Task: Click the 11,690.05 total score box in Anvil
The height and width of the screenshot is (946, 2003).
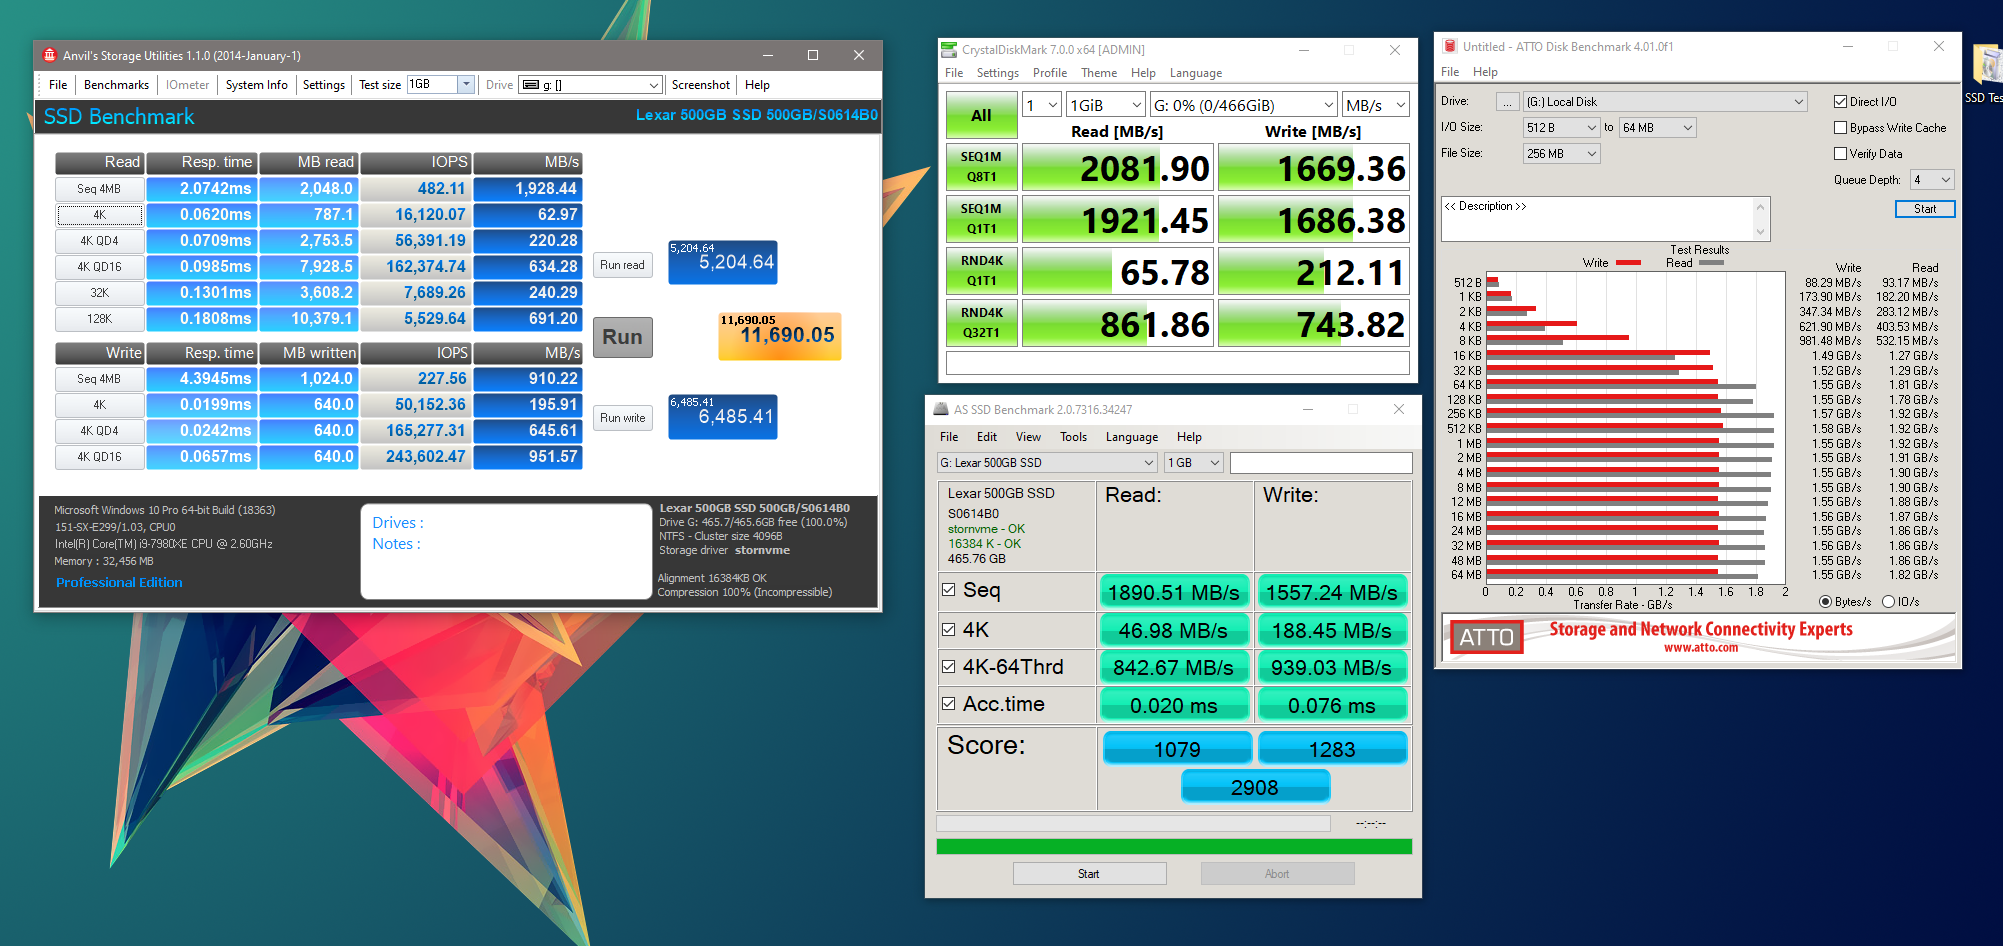Action: pos(780,336)
